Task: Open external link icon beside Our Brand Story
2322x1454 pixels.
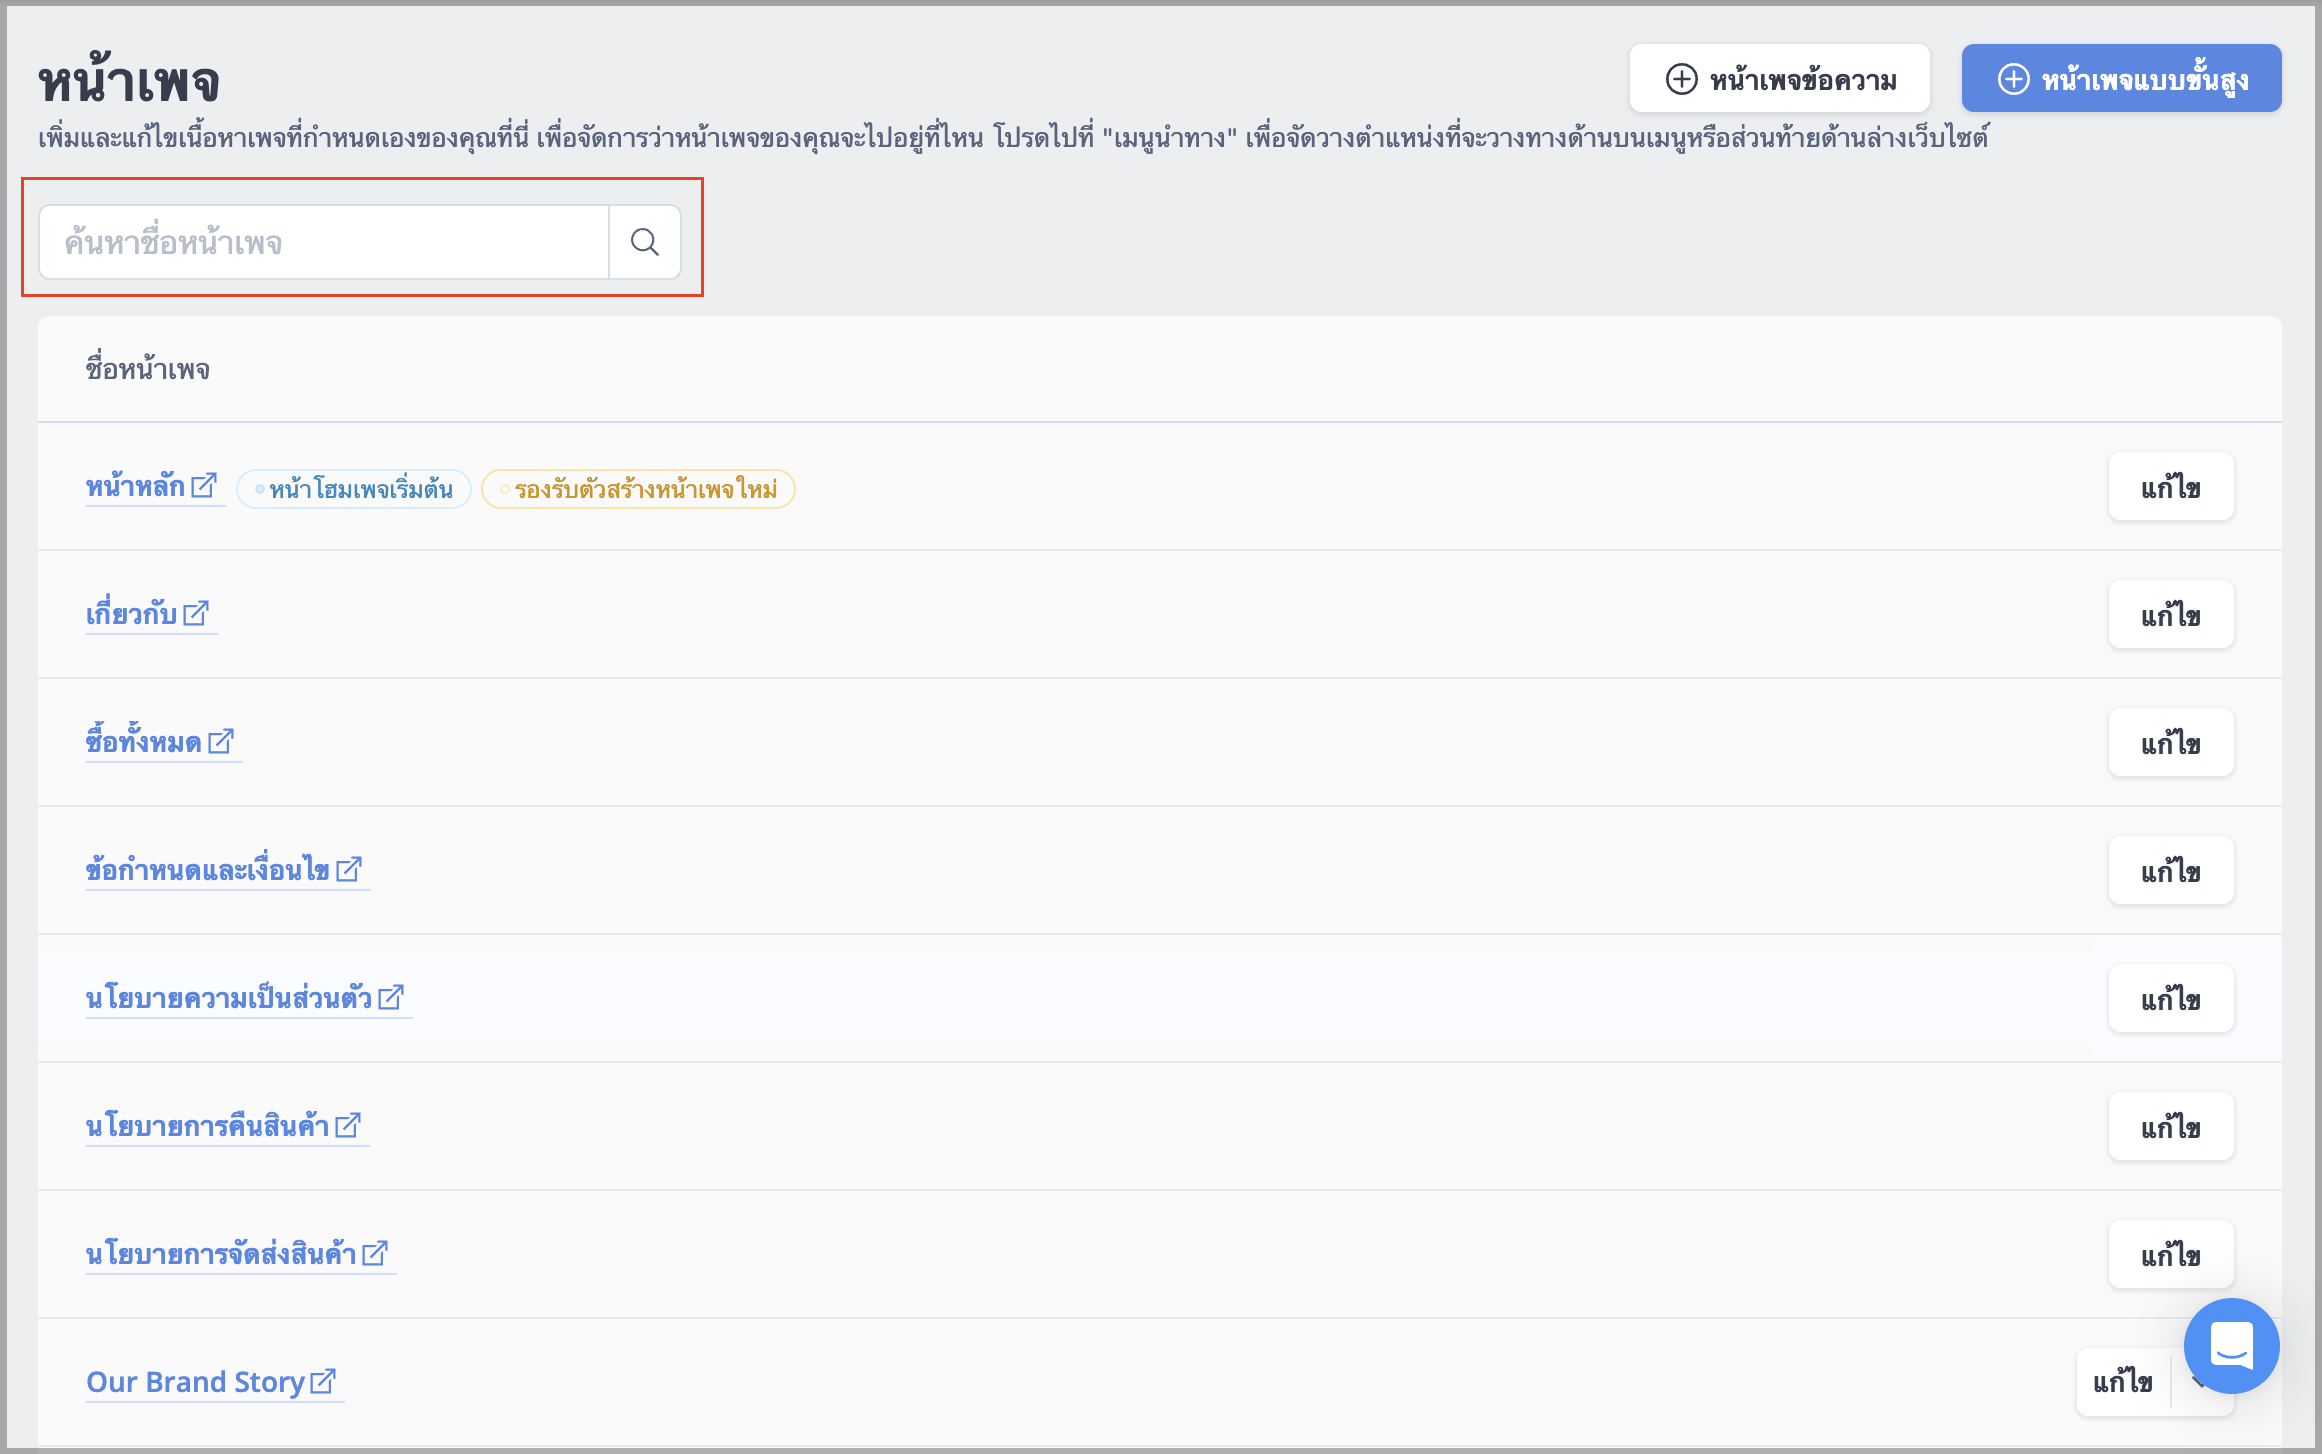Action: (x=323, y=1381)
